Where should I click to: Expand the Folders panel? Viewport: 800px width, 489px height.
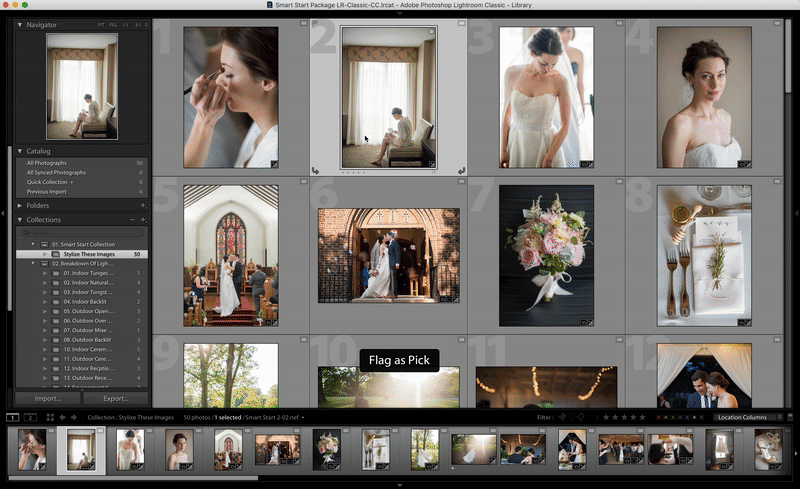[x=20, y=205]
